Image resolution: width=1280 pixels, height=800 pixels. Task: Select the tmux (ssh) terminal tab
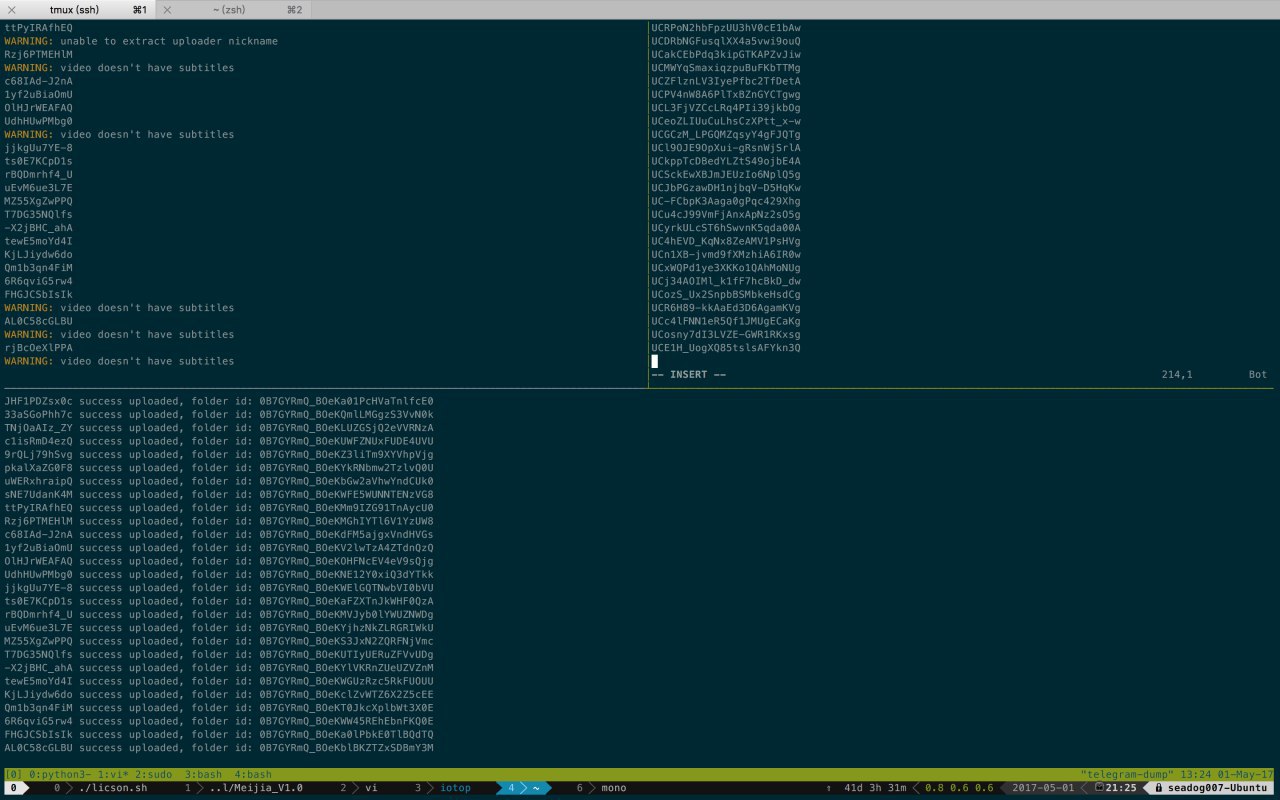click(x=77, y=9)
